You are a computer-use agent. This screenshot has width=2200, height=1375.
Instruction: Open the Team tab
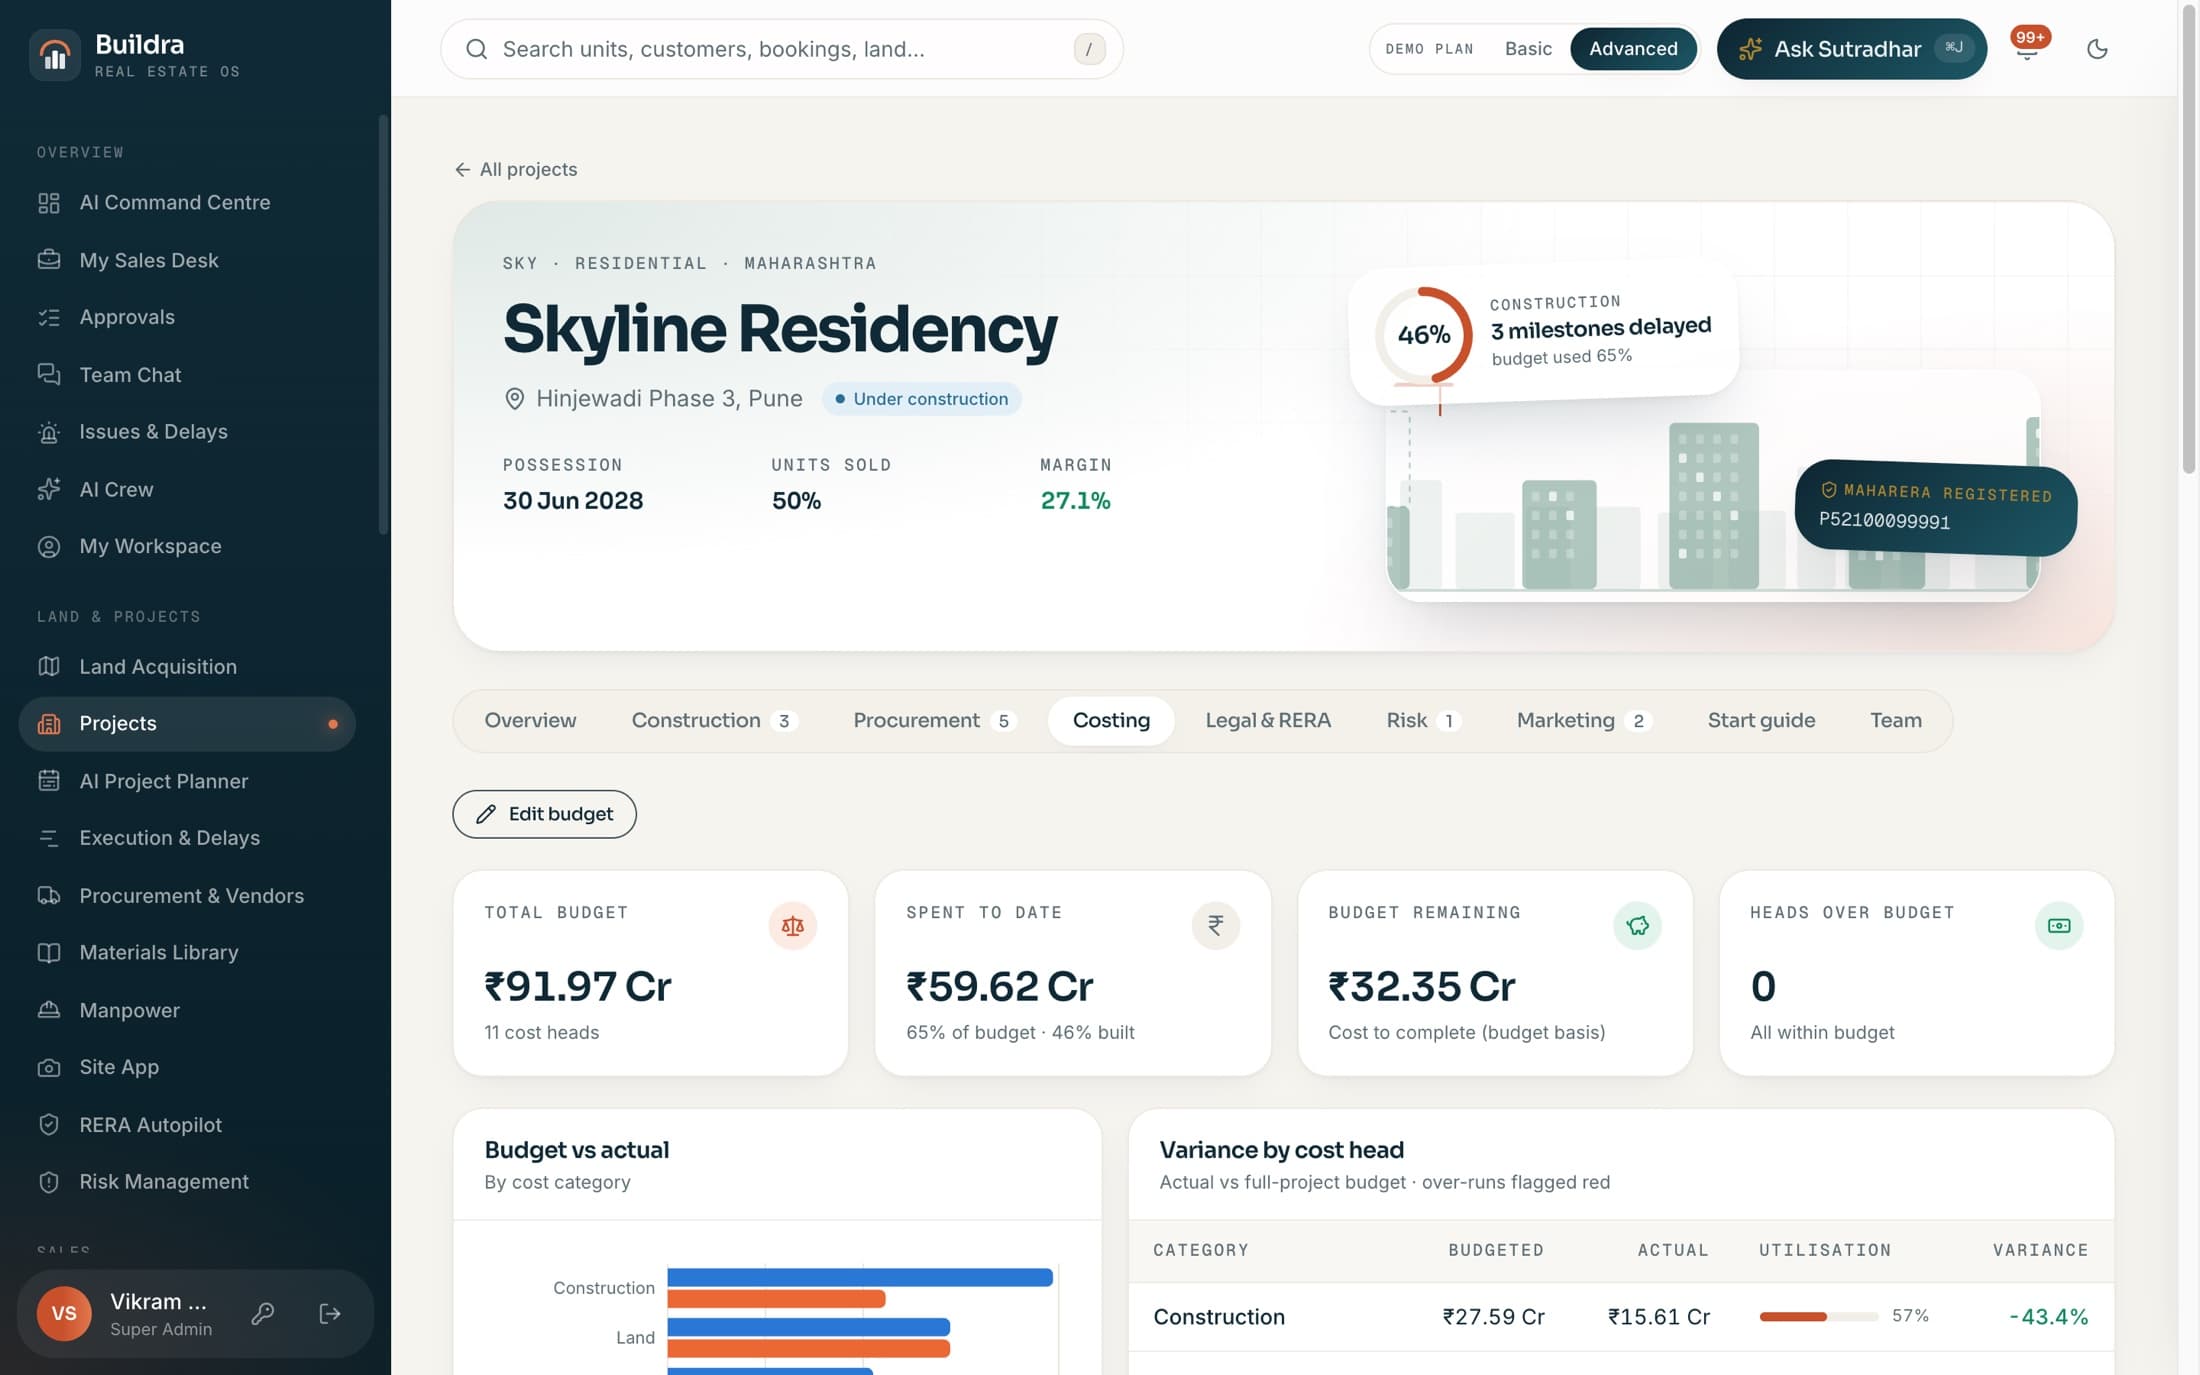1895,720
